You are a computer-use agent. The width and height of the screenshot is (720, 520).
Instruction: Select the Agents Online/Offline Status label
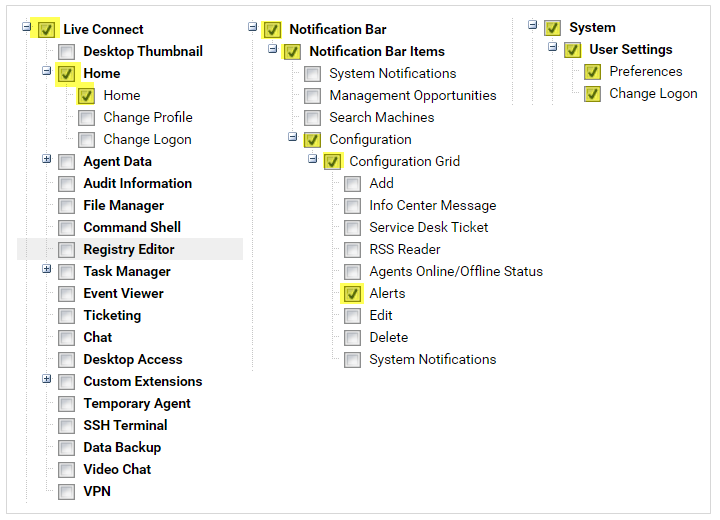coord(456,271)
